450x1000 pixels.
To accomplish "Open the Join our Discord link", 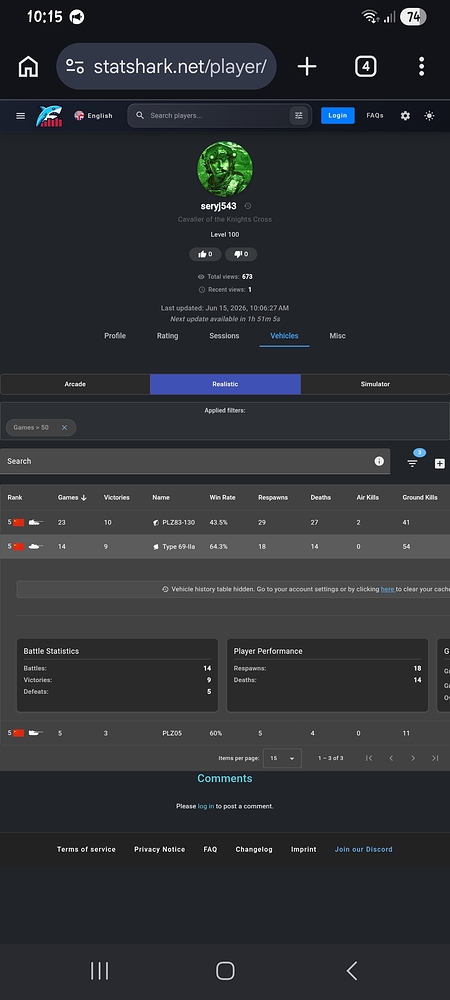I will pos(364,849).
